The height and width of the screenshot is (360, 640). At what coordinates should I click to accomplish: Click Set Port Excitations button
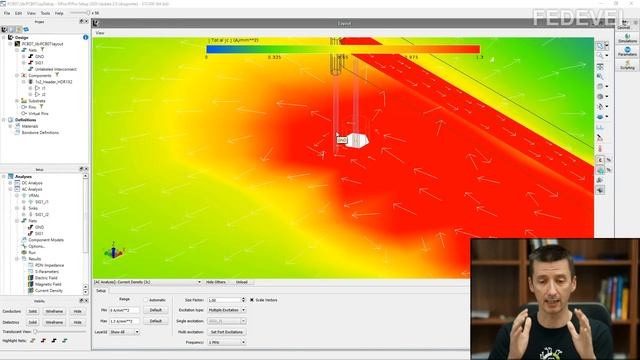pos(227,332)
